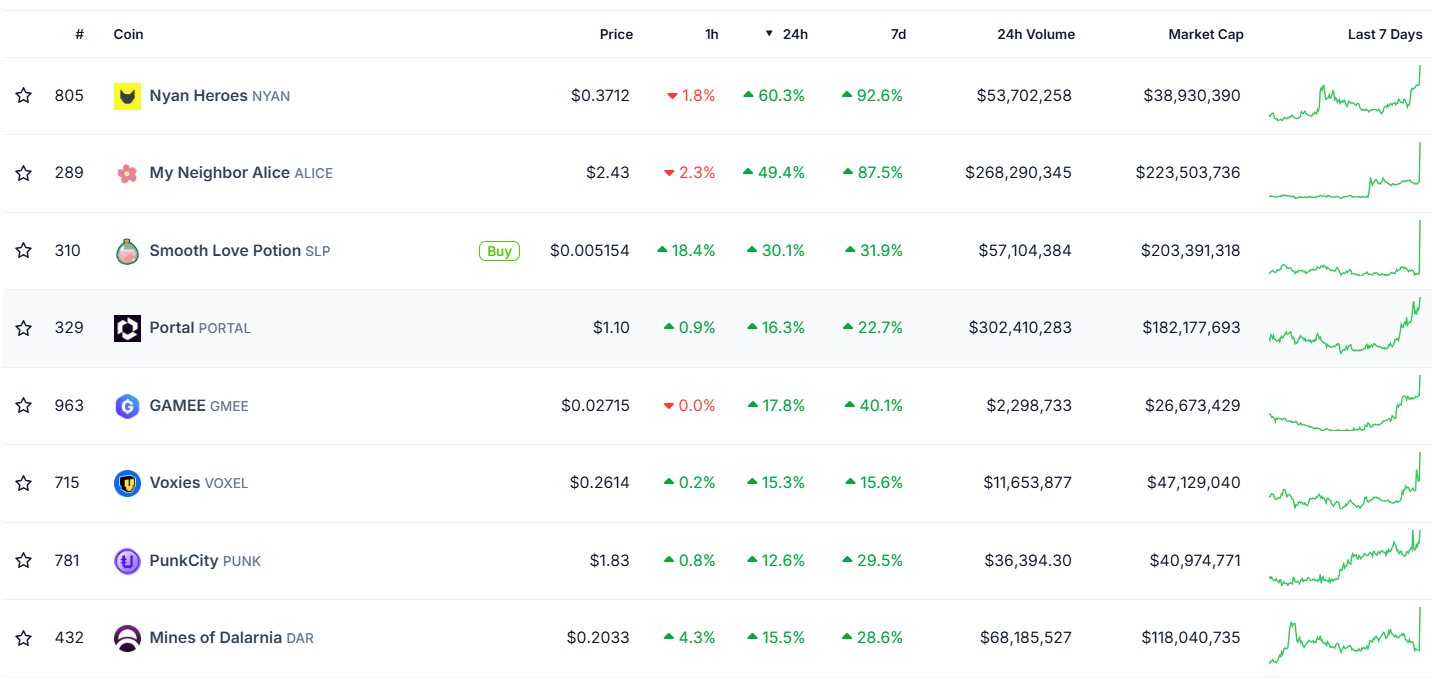The height and width of the screenshot is (678, 1440).
Task: Click the PunkCity purple logo
Action: coord(127,561)
